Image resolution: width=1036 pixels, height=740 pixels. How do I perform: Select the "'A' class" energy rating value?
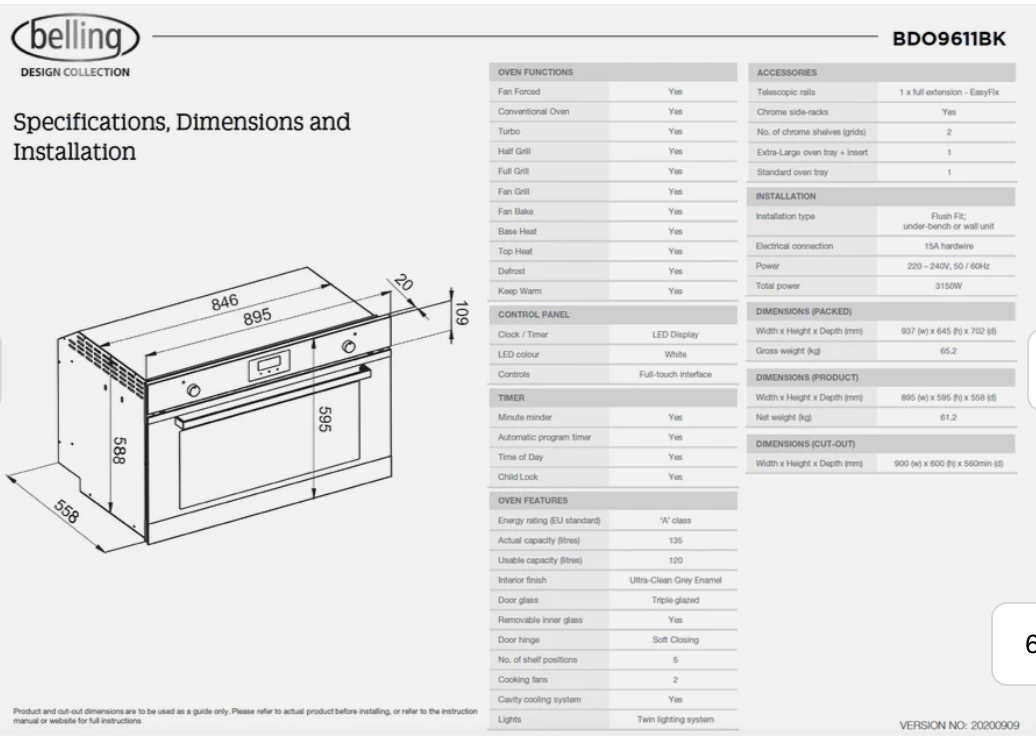[675, 520]
